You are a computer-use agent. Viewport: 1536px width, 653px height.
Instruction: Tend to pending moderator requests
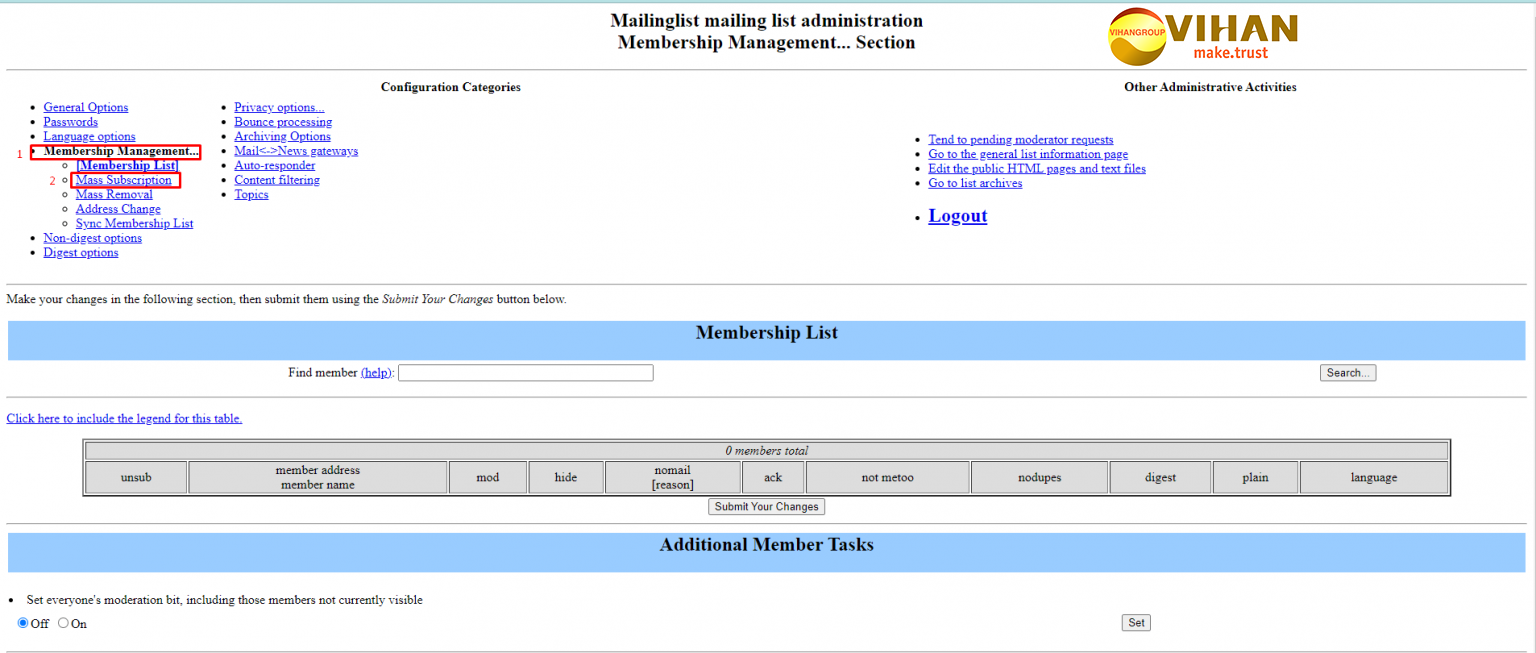1020,140
